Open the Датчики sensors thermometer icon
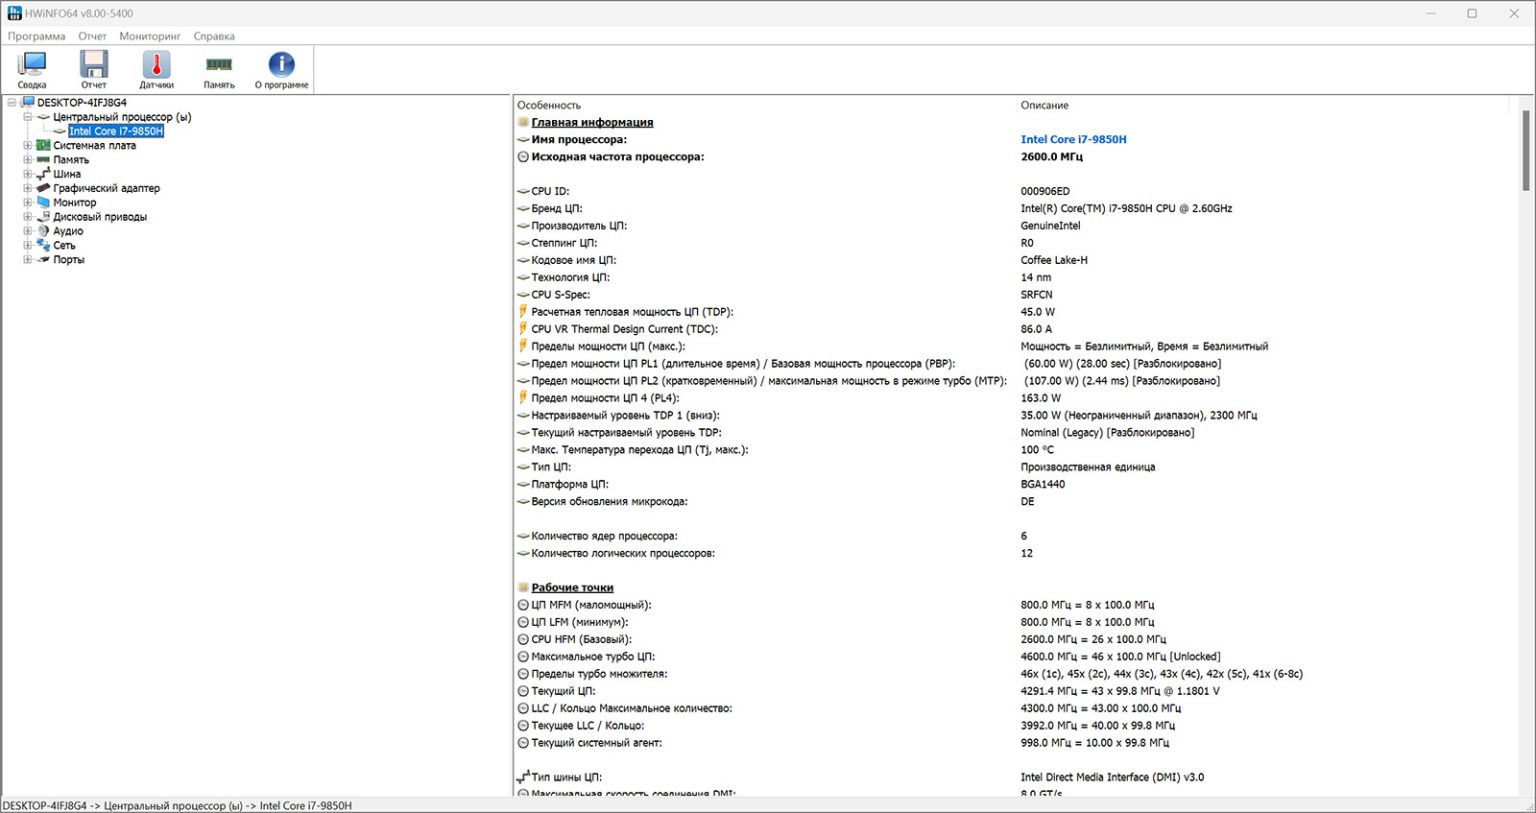The width and height of the screenshot is (1536, 813). point(156,66)
